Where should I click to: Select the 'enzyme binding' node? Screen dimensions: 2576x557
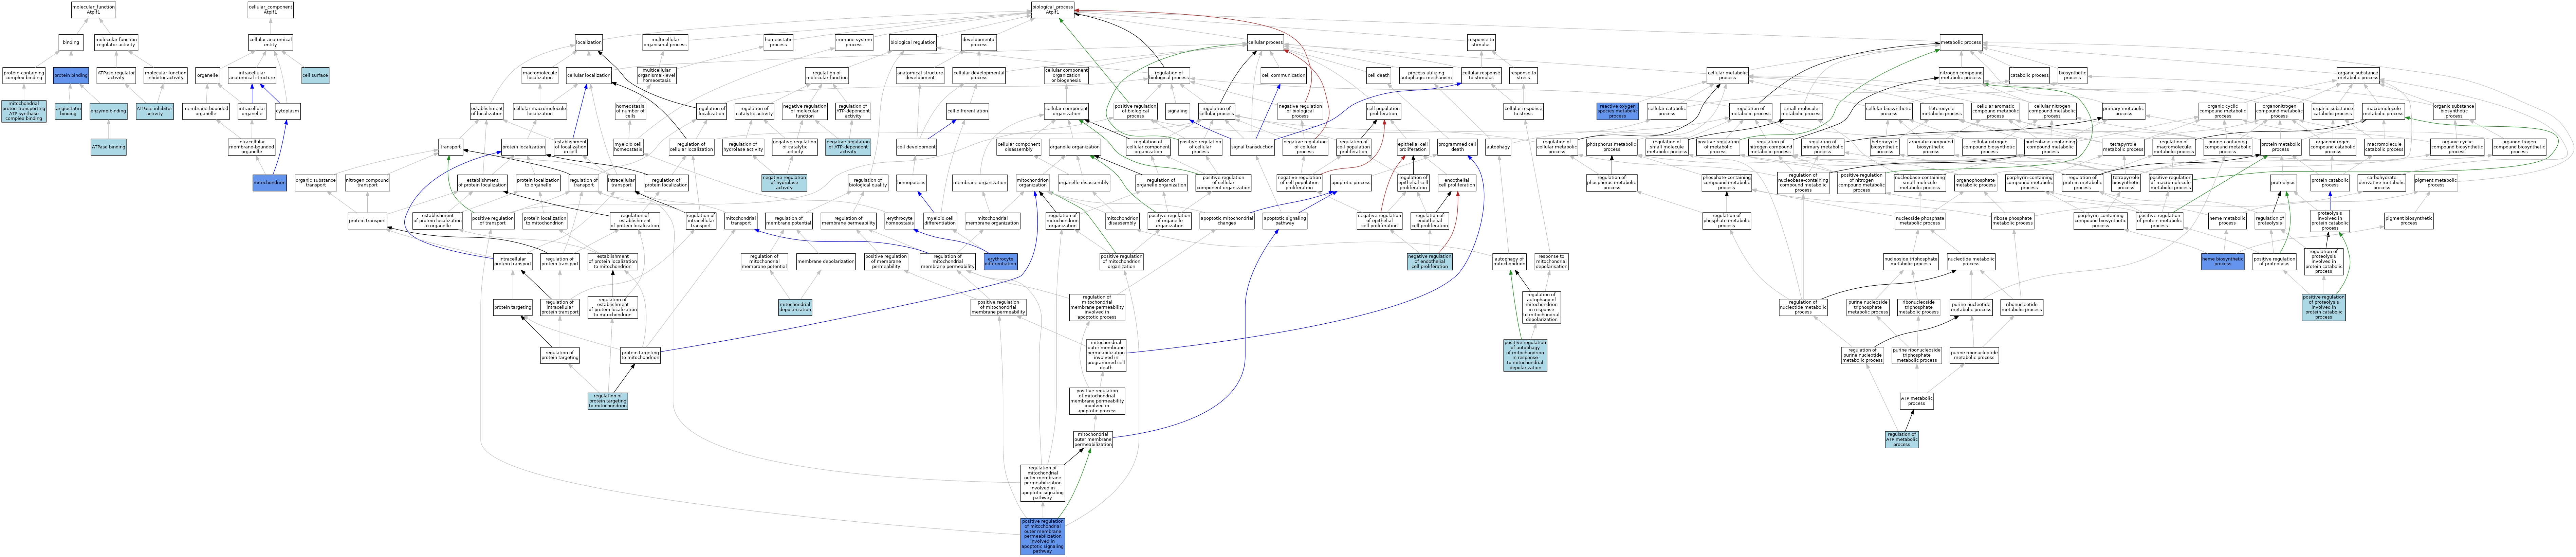pos(108,111)
